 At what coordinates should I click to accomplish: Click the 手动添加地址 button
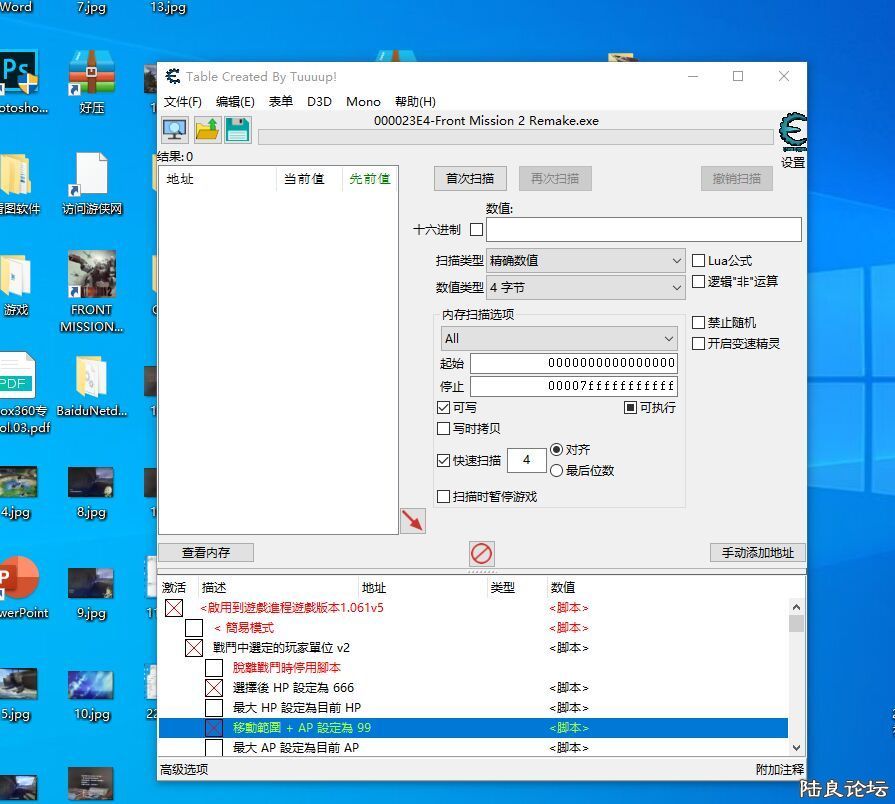point(757,553)
